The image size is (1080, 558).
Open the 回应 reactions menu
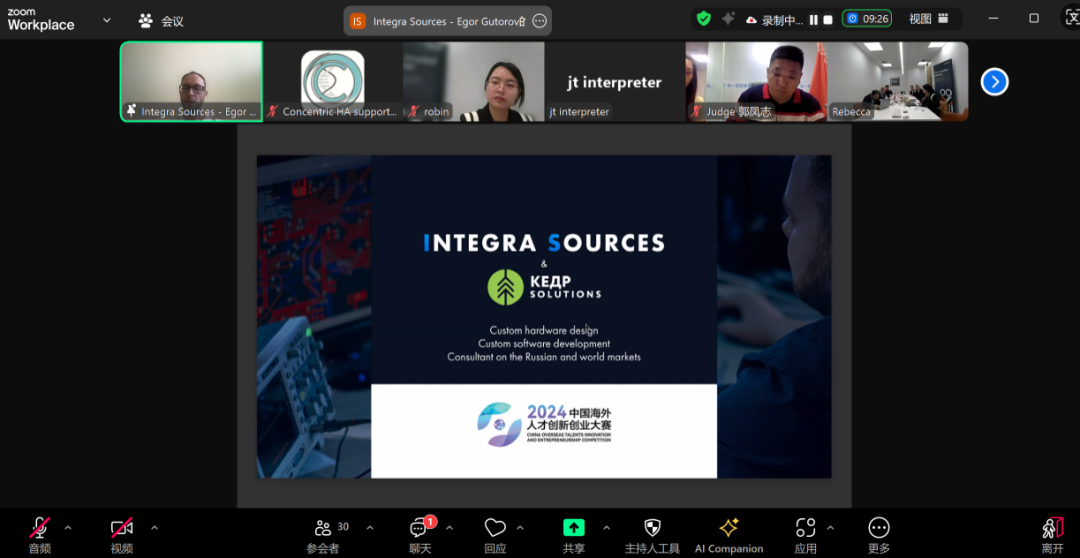(x=495, y=535)
